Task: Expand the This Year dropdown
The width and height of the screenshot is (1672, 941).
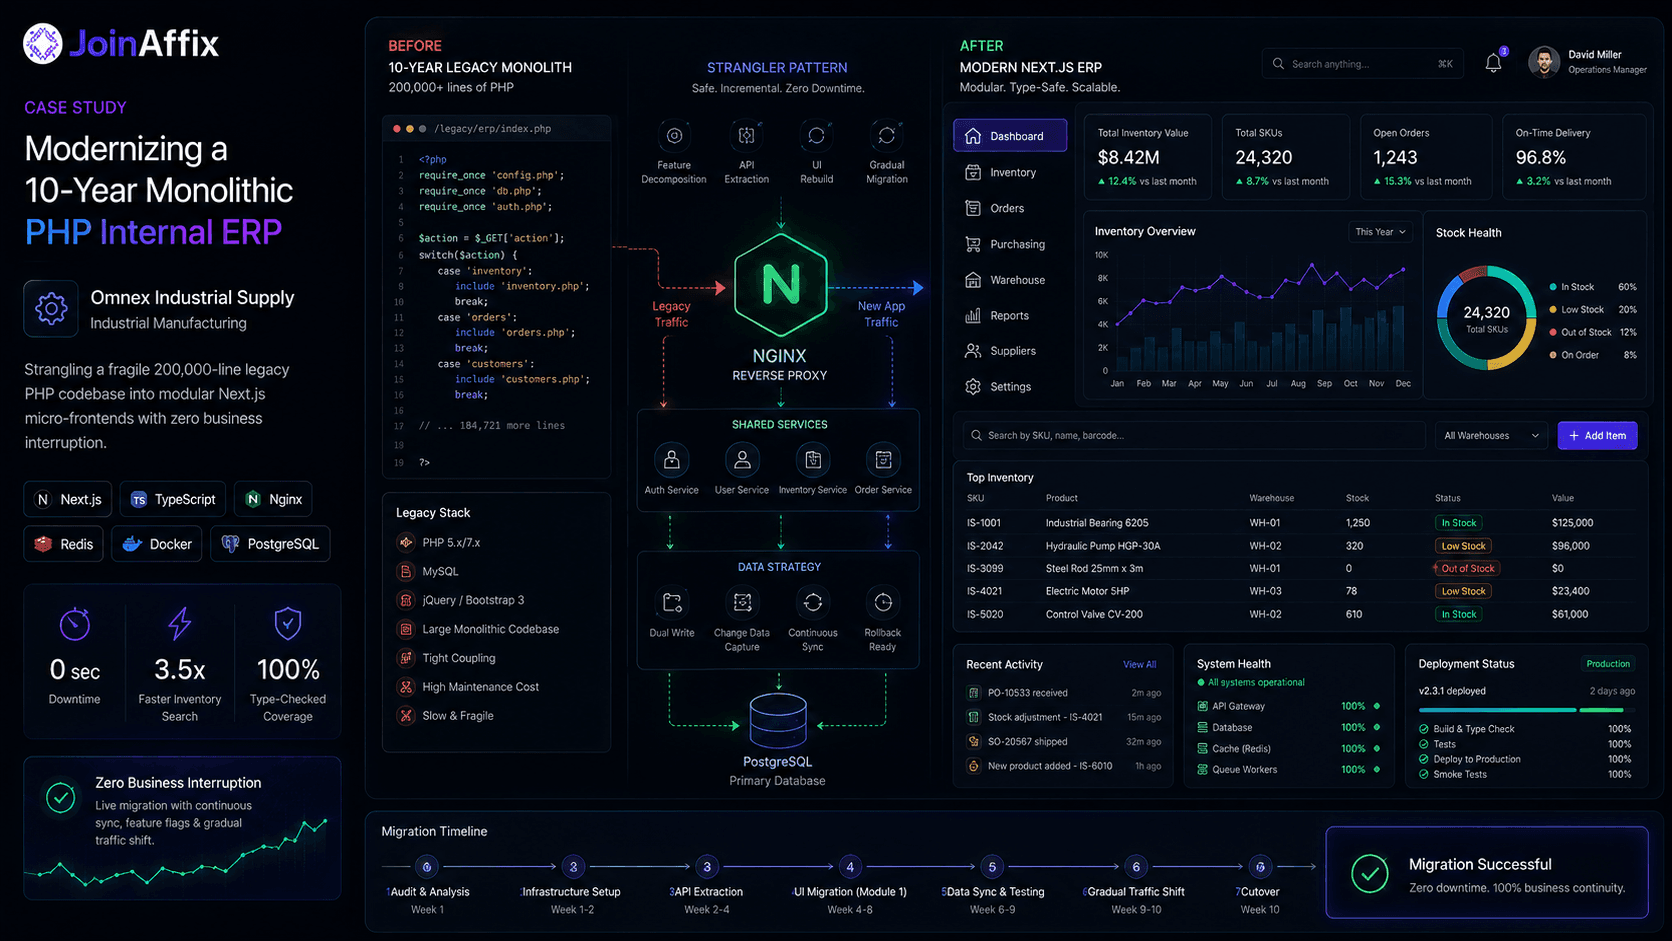Action: coord(1380,232)
